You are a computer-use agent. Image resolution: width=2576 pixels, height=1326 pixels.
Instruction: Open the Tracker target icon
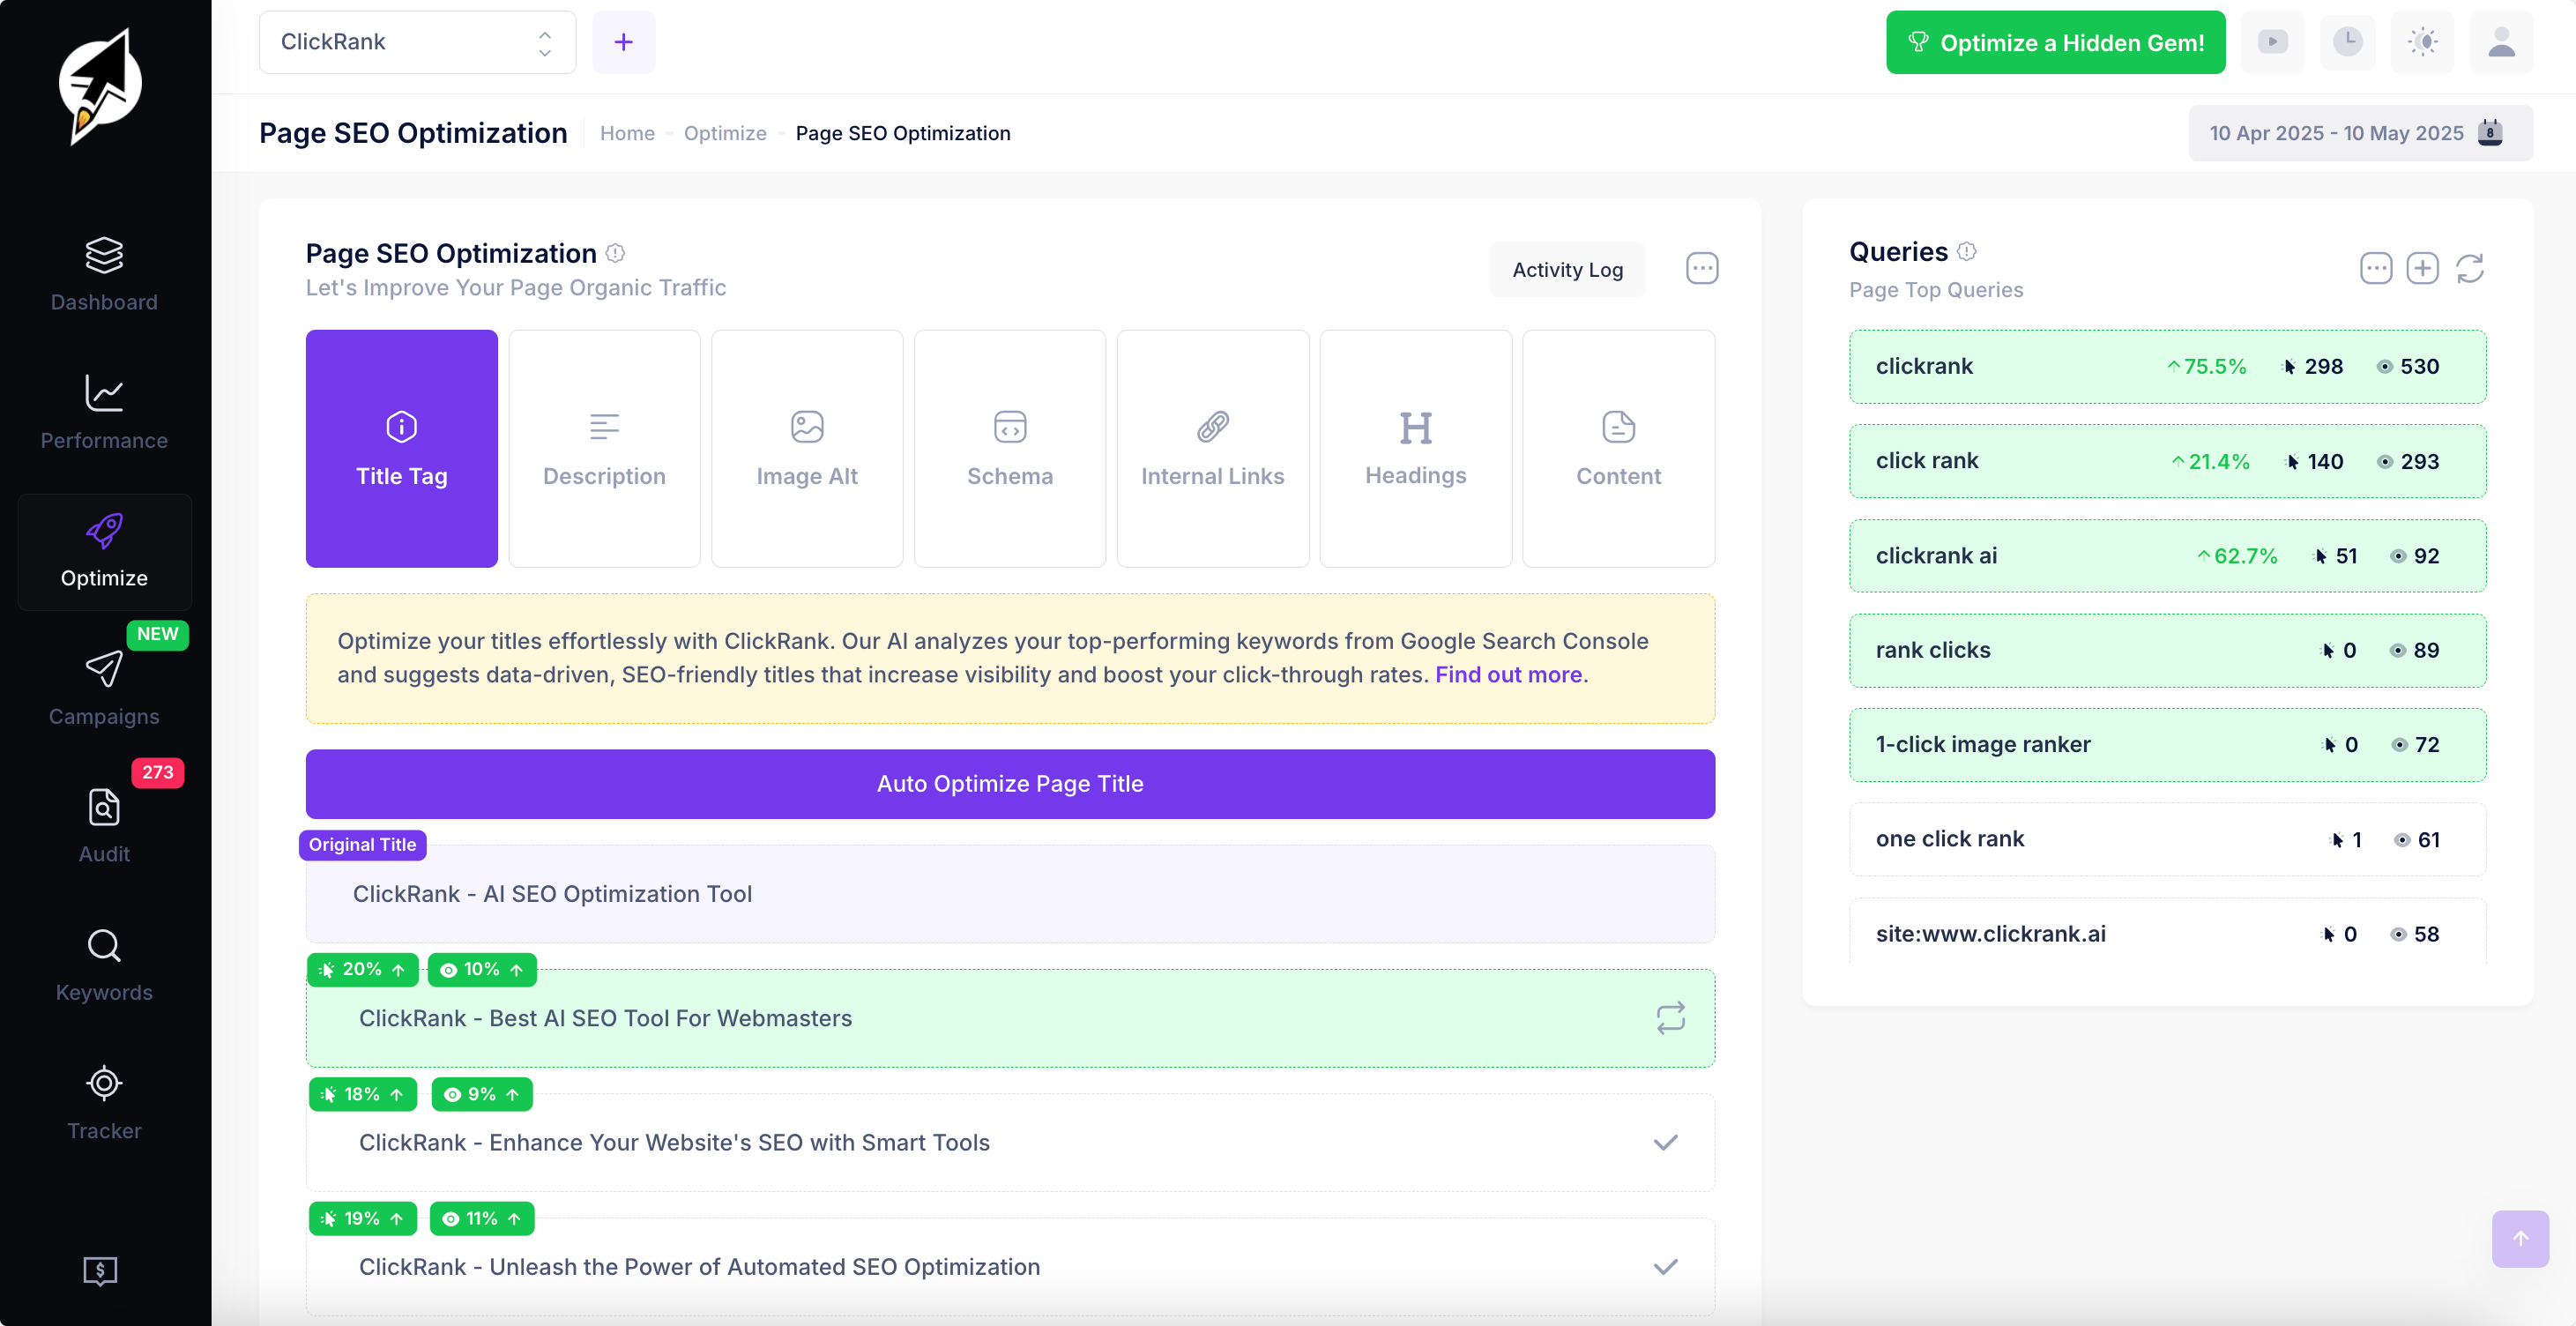pyautogui.click(x=104, y=1084)
